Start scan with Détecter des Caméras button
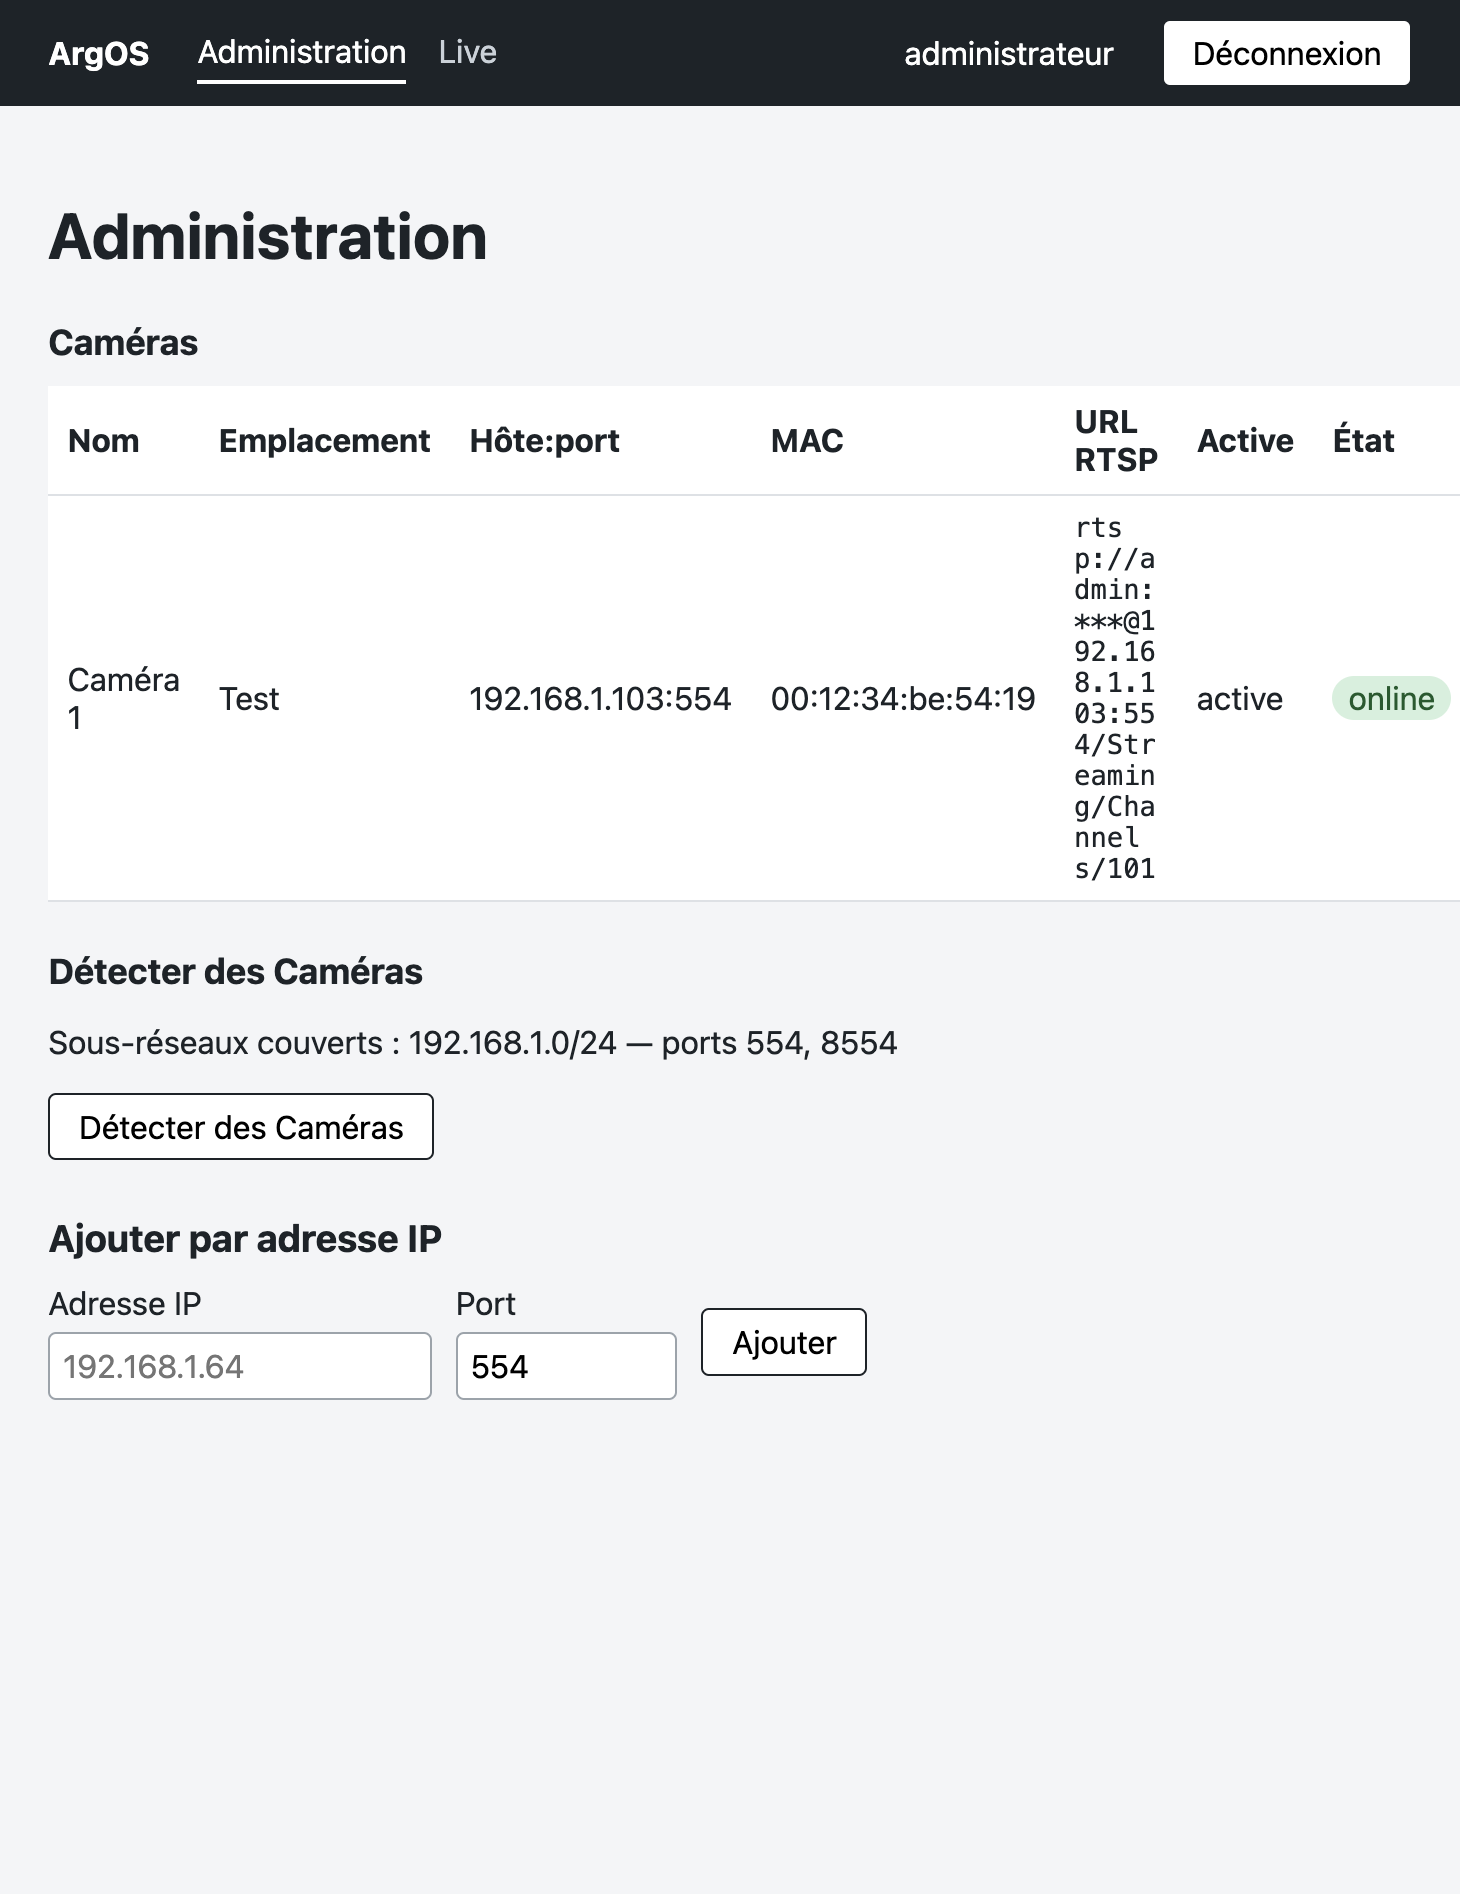 coord(241,1127)
